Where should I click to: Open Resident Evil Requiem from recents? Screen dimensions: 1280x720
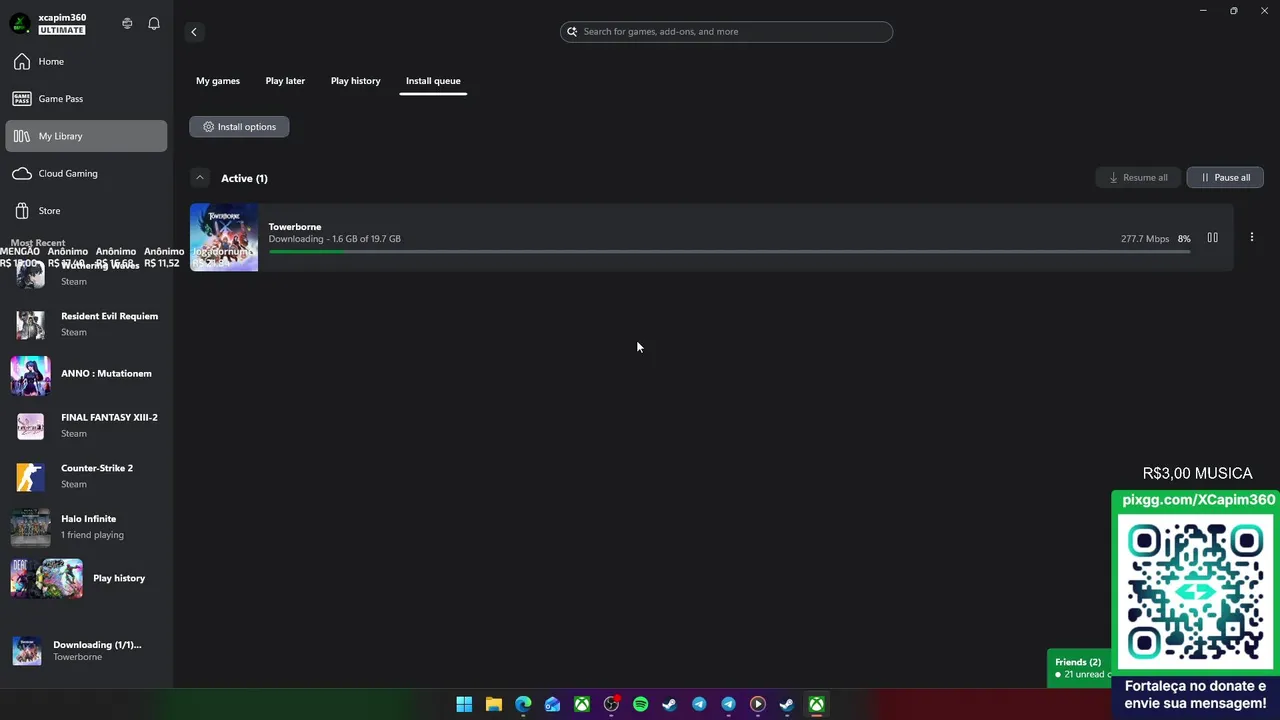pos(86,324)
